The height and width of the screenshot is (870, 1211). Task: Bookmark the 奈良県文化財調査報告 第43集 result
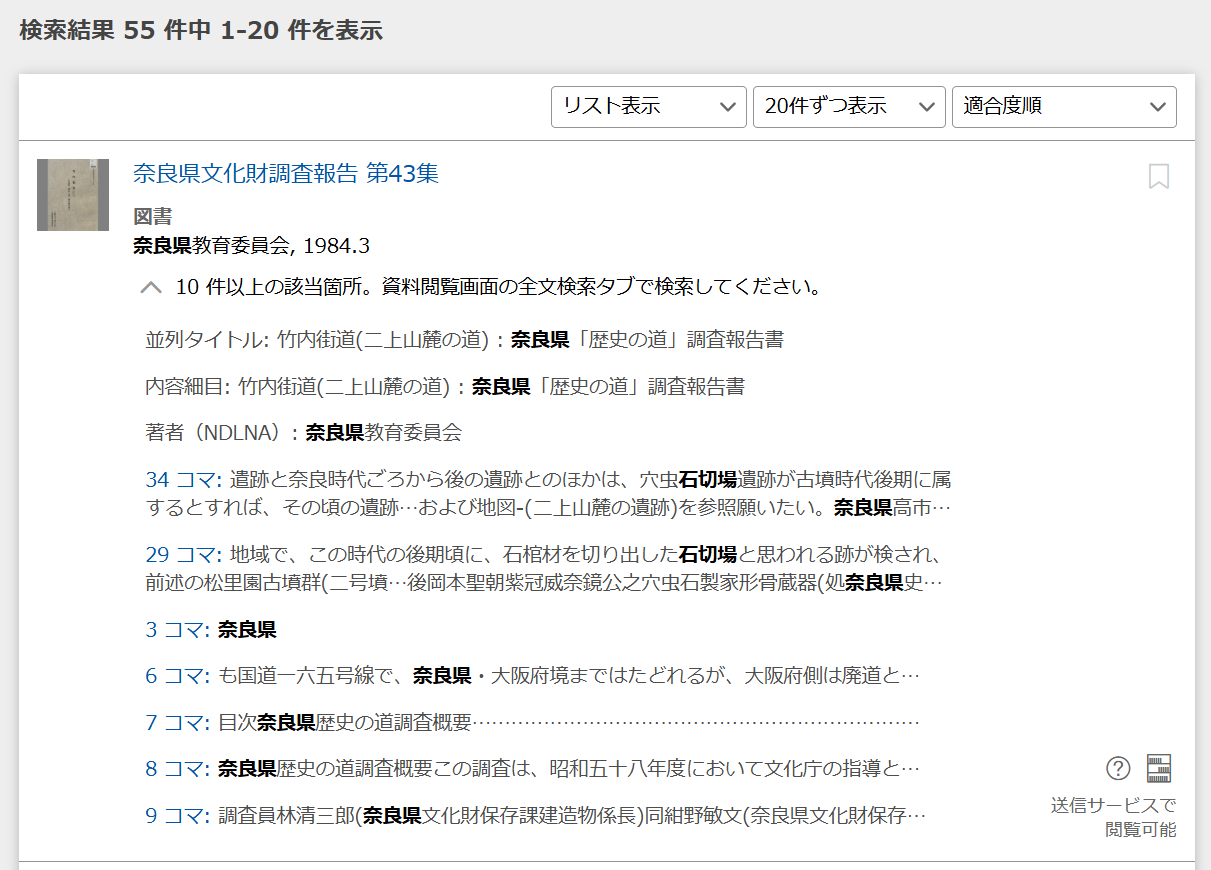(x=1158, y=177)
